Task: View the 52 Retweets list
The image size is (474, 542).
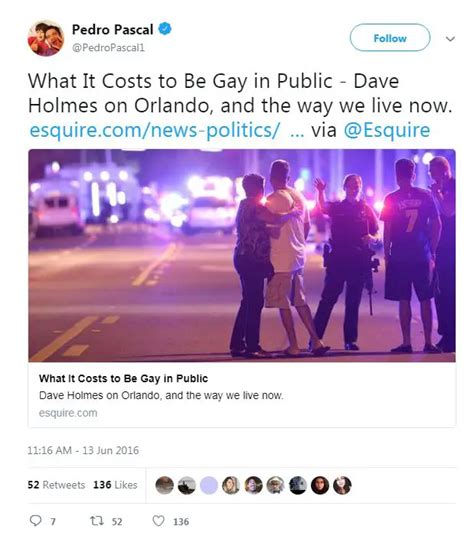Action: pyautogui.click(x=56, y=485)
